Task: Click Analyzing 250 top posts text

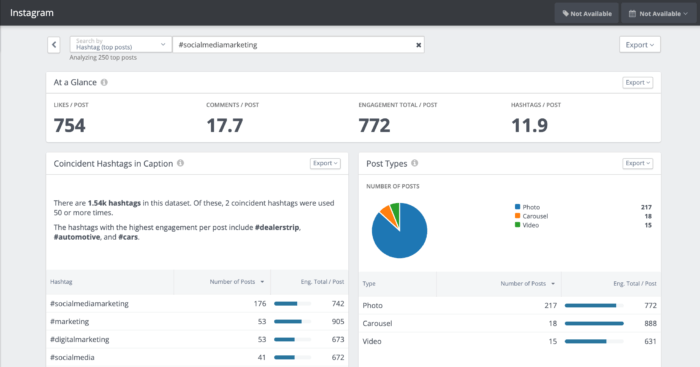Action: point(103,58)
